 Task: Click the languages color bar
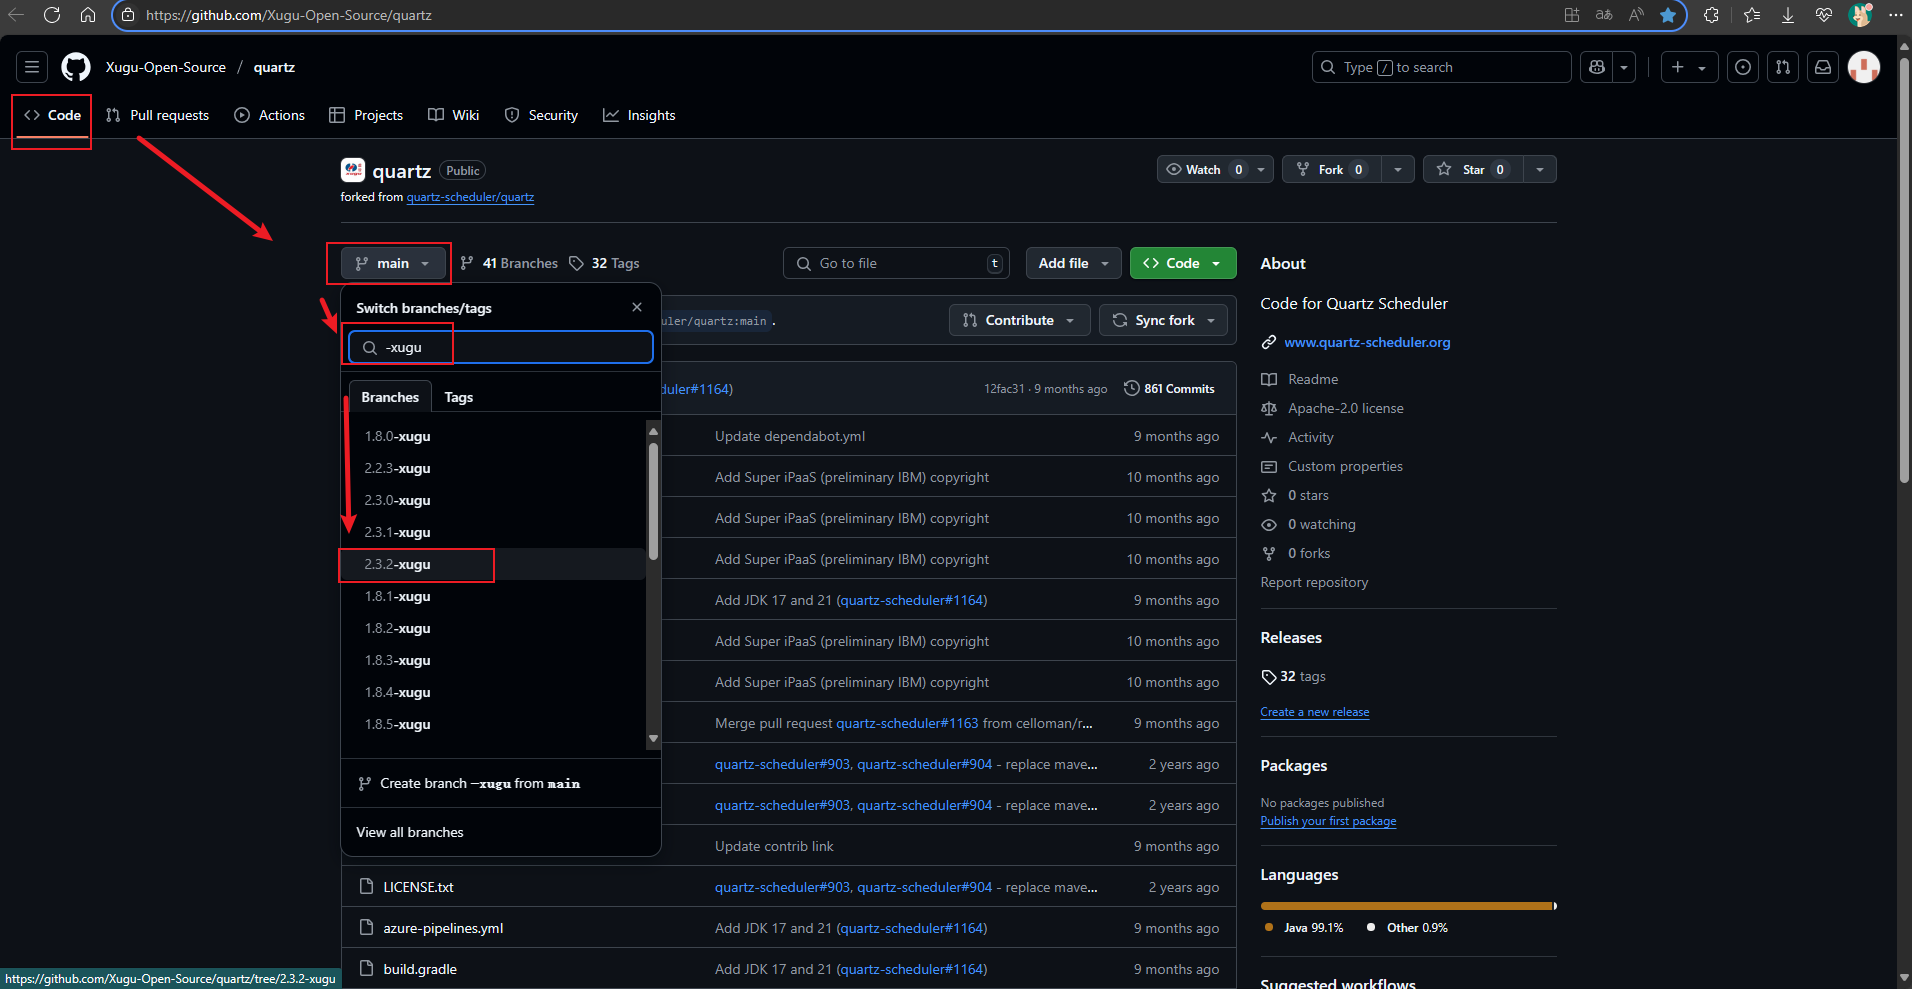pos(1408,906)
